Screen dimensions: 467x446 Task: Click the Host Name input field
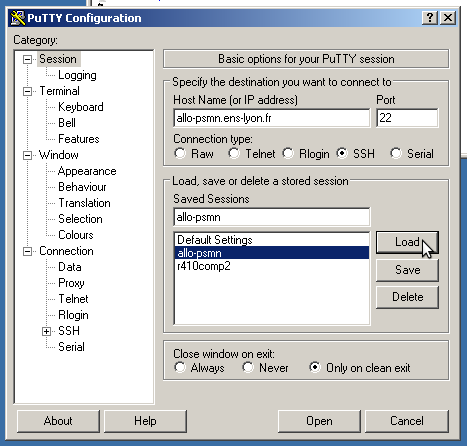272,118
